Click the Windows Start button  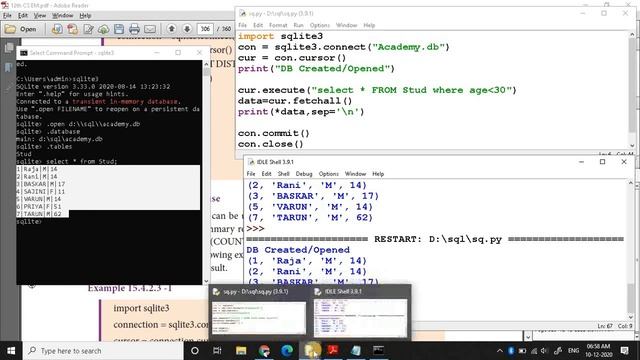(x=11, y=351)
